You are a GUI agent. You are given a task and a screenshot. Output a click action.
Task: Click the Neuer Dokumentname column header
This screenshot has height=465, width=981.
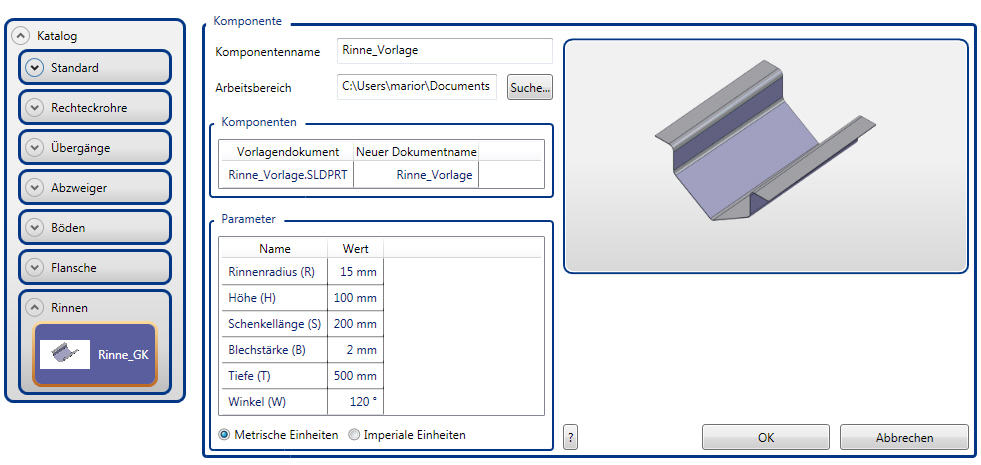[416, 151]
